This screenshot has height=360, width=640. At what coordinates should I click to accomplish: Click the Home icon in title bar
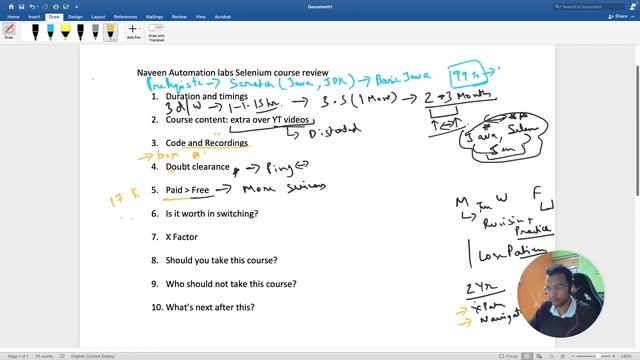11,7
